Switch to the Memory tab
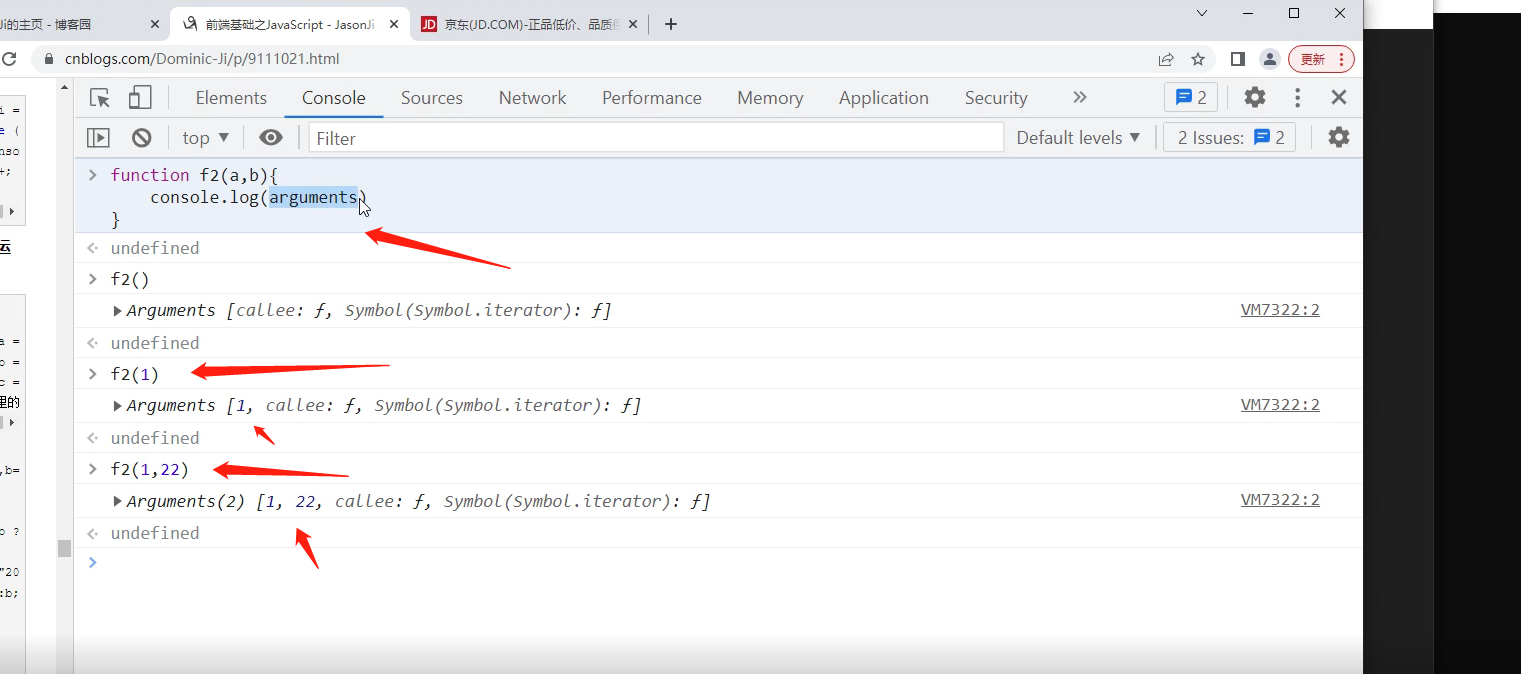The height and width of the screenshot is (674, 1521). point(770,97)
